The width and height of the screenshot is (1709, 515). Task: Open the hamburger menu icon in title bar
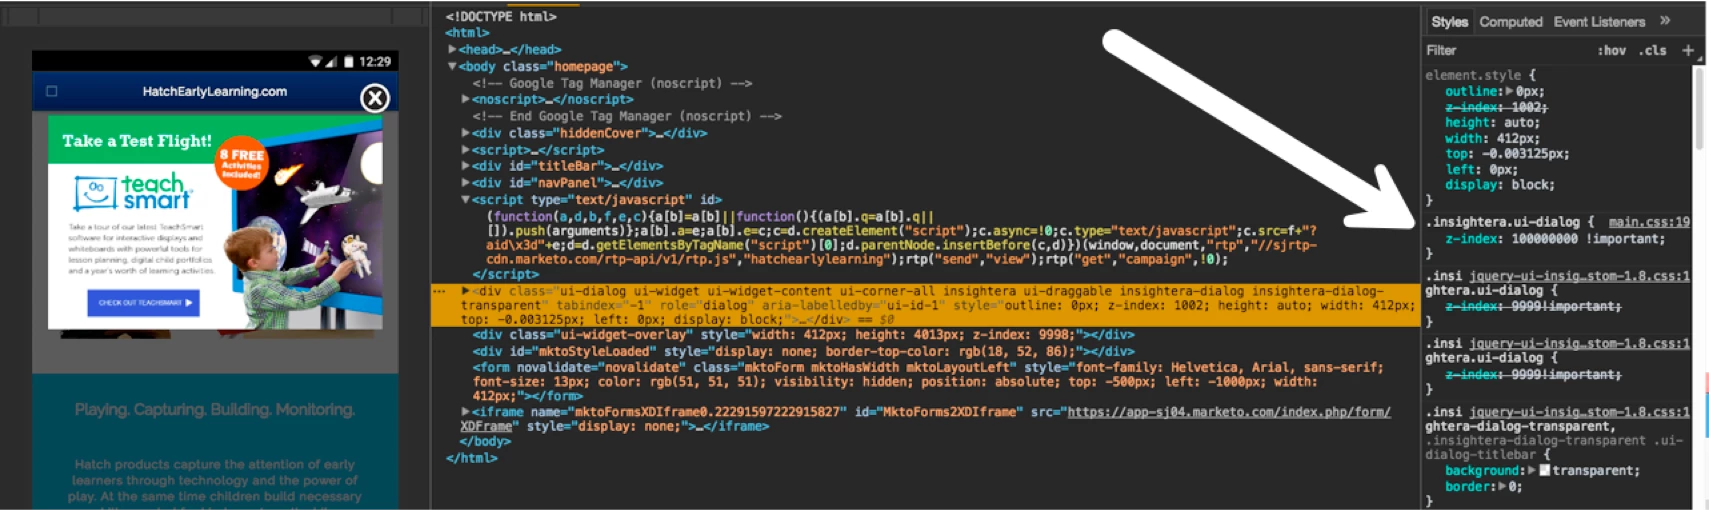pos(52,91)
